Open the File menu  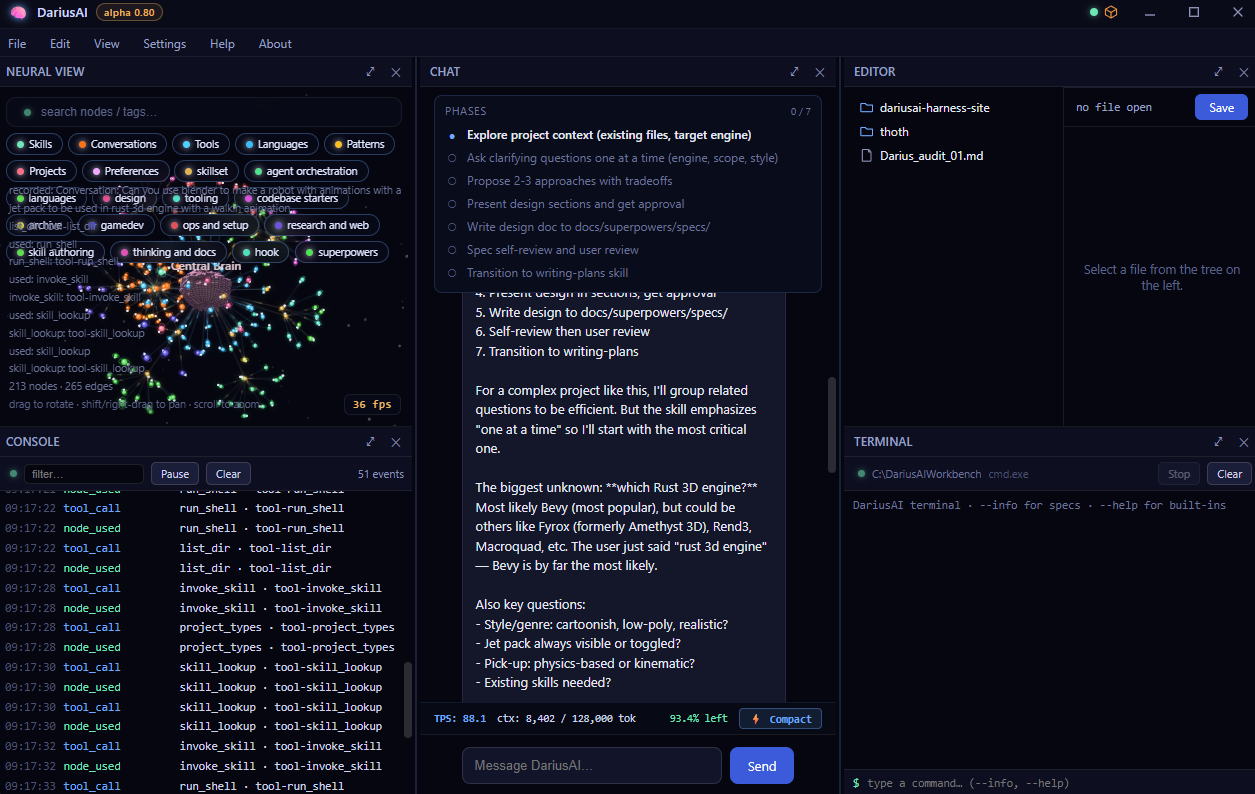[x=17, y=44]
